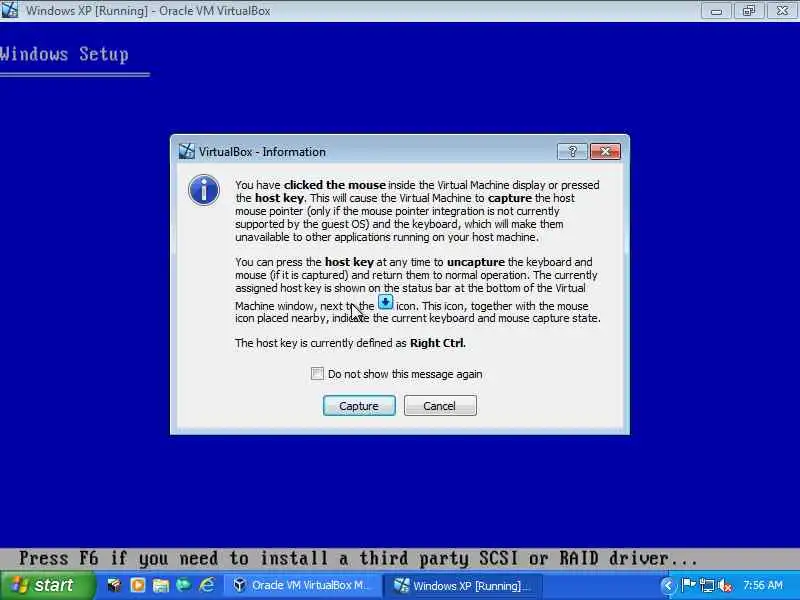
Task: Open the Oracle VM VirtualBox Manager taskbar item
Action: 302,585
